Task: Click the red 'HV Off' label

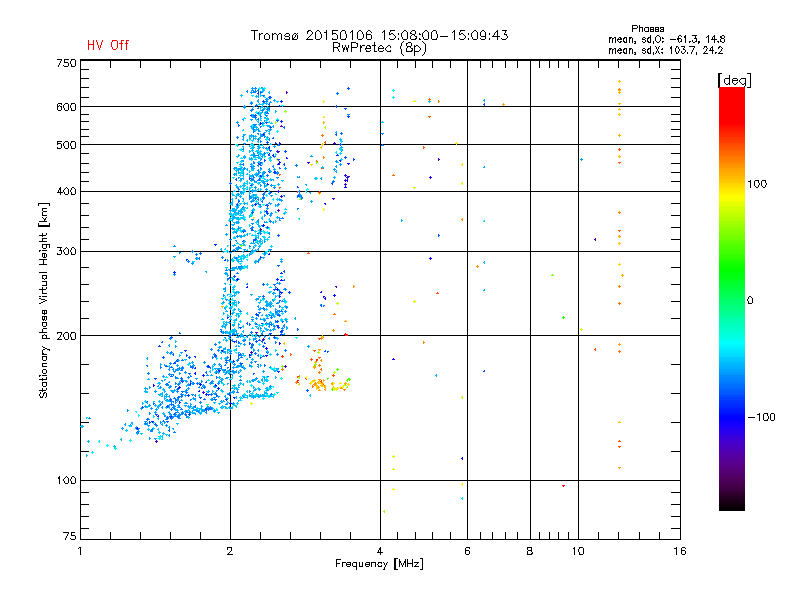Action: [108, 45]
